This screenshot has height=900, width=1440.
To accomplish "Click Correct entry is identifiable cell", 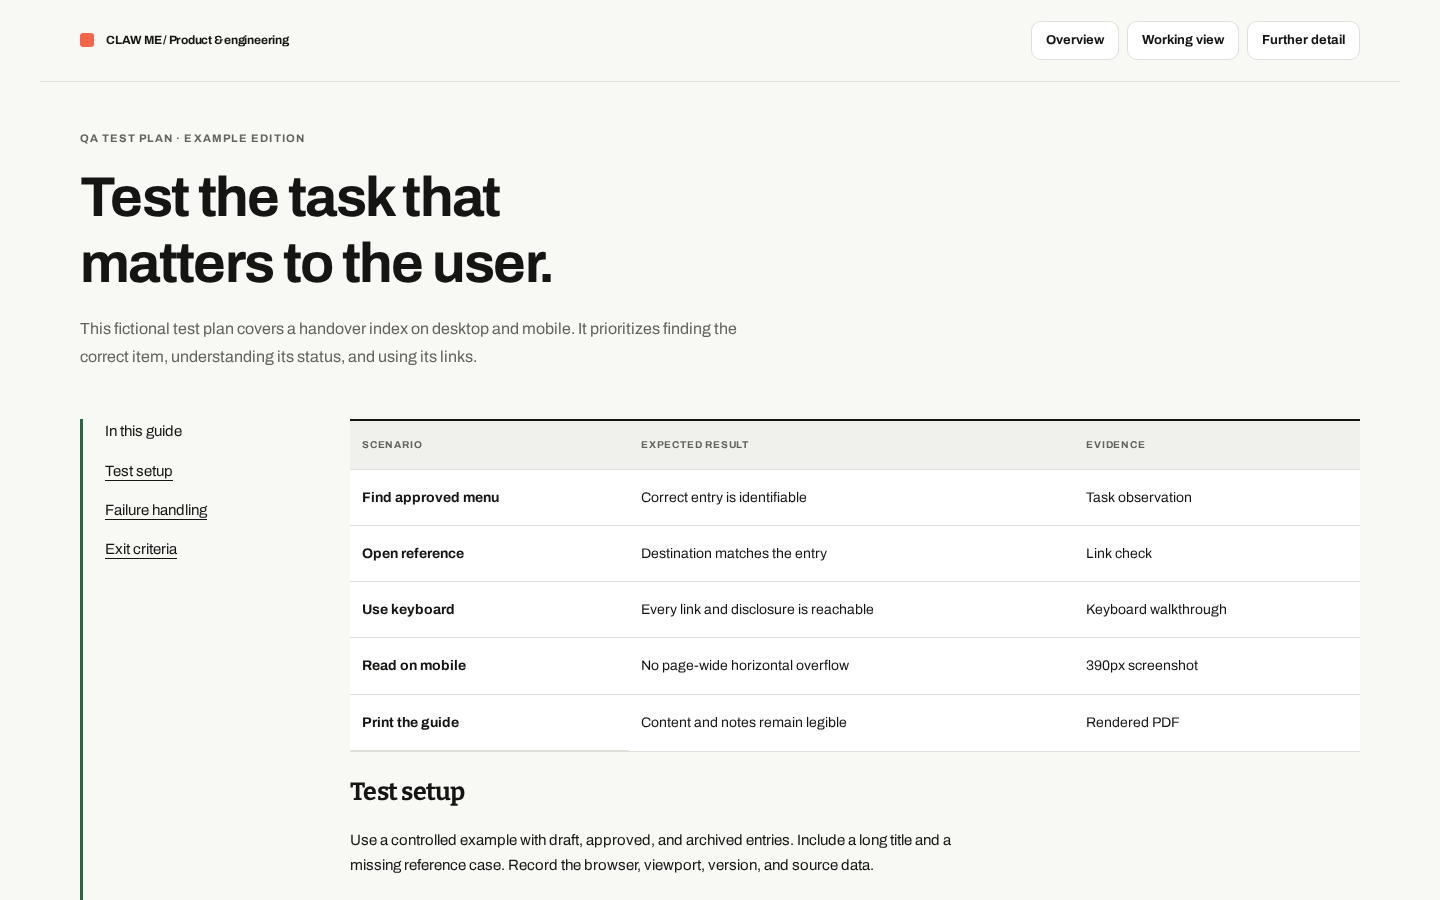I will (x=851, y=498).
